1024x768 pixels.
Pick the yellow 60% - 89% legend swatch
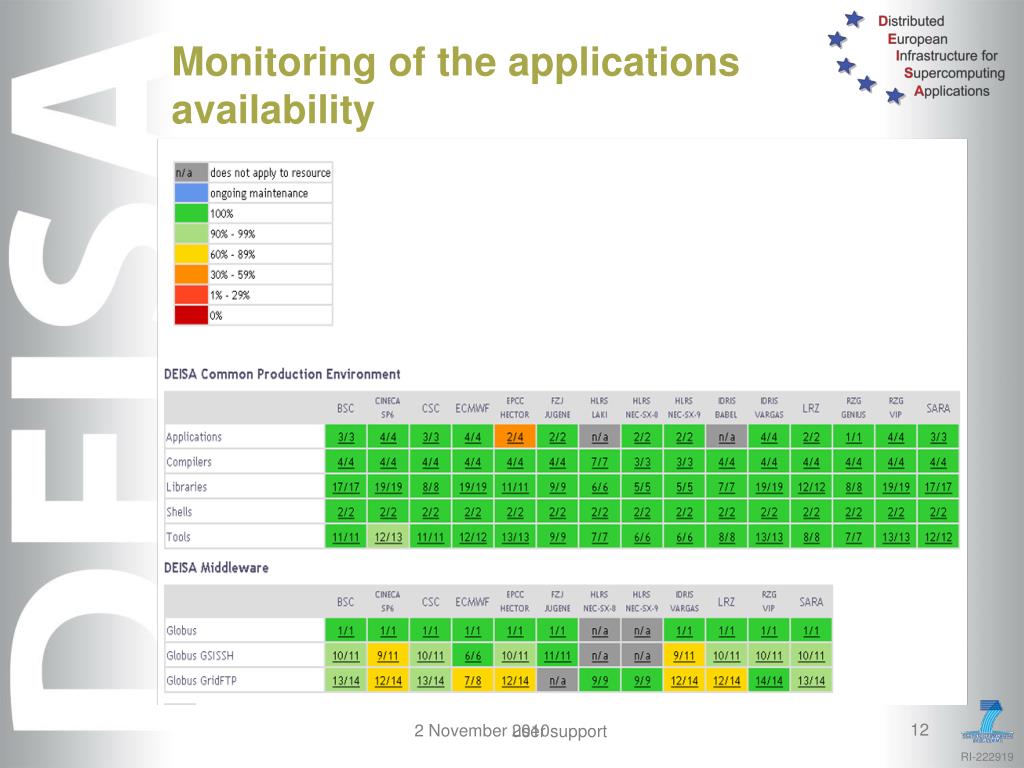tap(191, 254)
